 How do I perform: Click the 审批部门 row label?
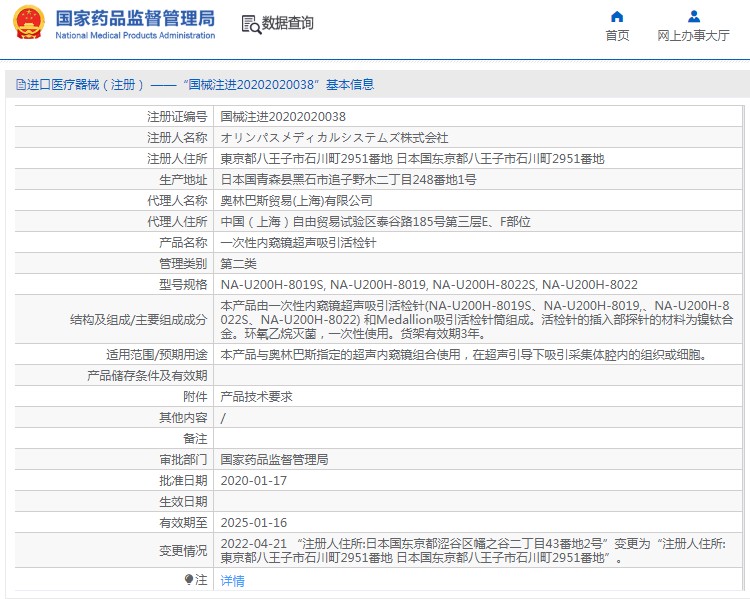tap(183, 460)
